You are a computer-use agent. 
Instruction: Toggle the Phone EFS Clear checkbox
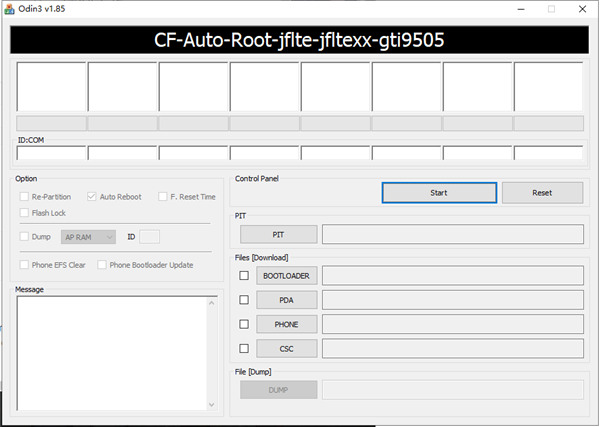[x=24, y=265]
